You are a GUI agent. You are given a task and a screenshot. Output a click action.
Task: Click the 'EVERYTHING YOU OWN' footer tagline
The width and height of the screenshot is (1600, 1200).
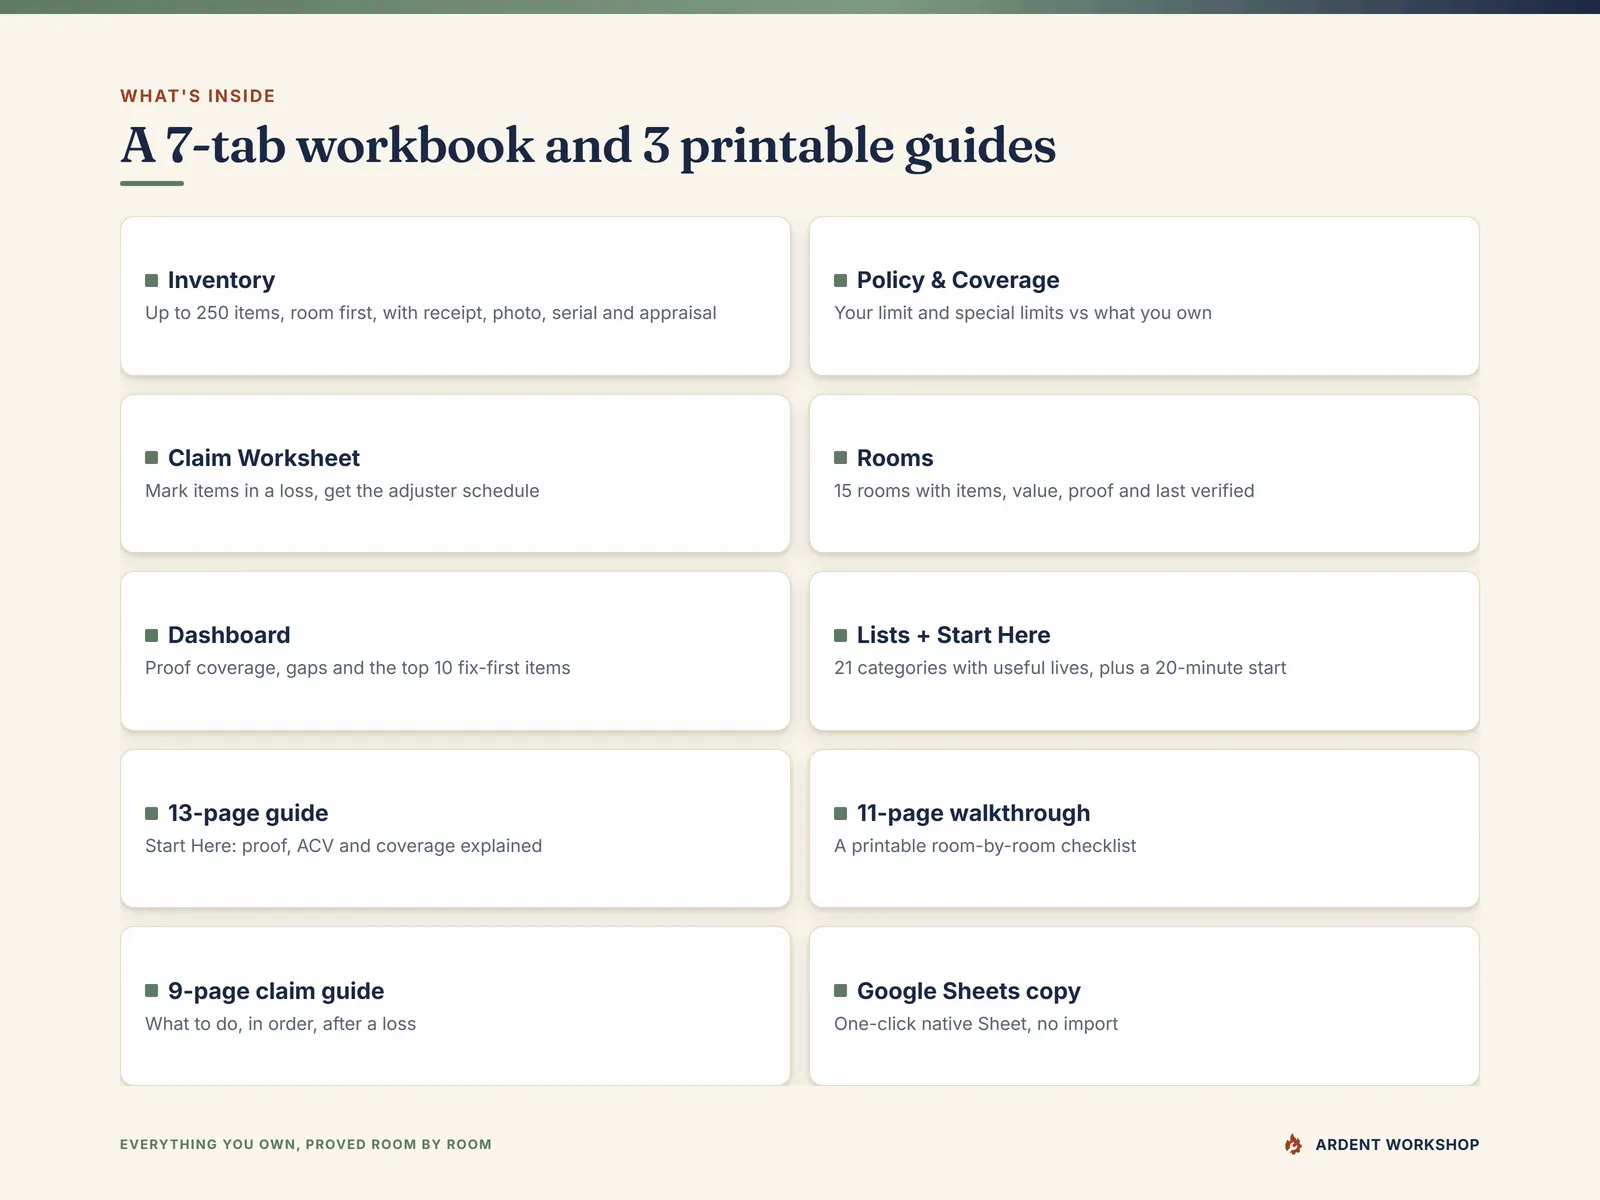tap(306, 1145)
